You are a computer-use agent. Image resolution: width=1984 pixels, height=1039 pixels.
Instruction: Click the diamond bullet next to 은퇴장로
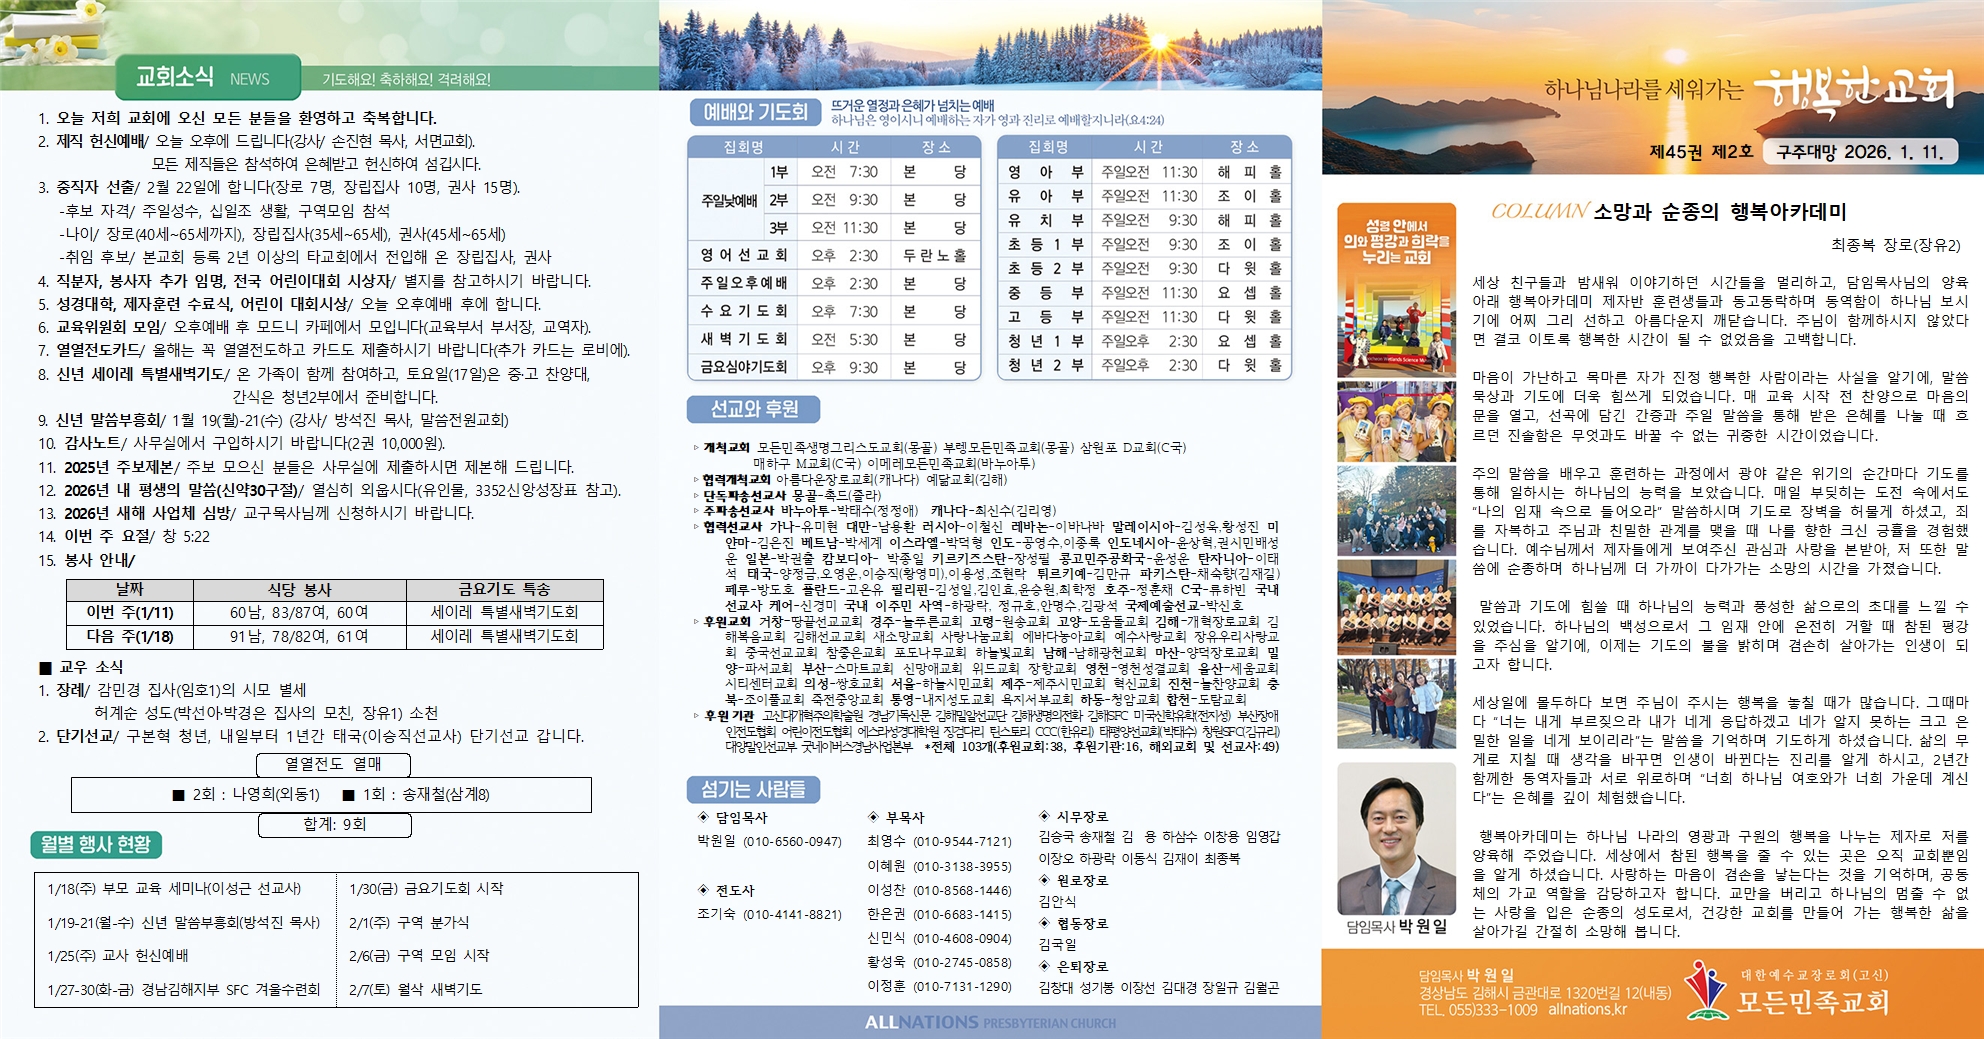(1044, 966)
